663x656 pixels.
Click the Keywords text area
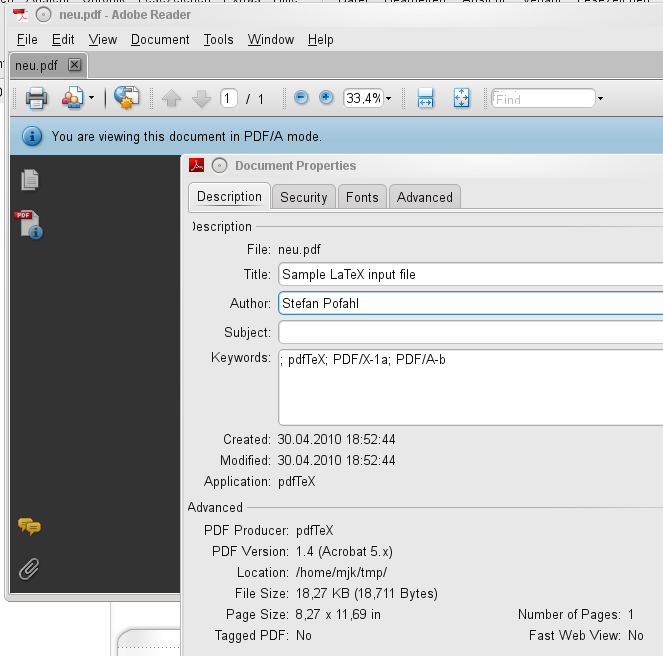tap(471, 387)
